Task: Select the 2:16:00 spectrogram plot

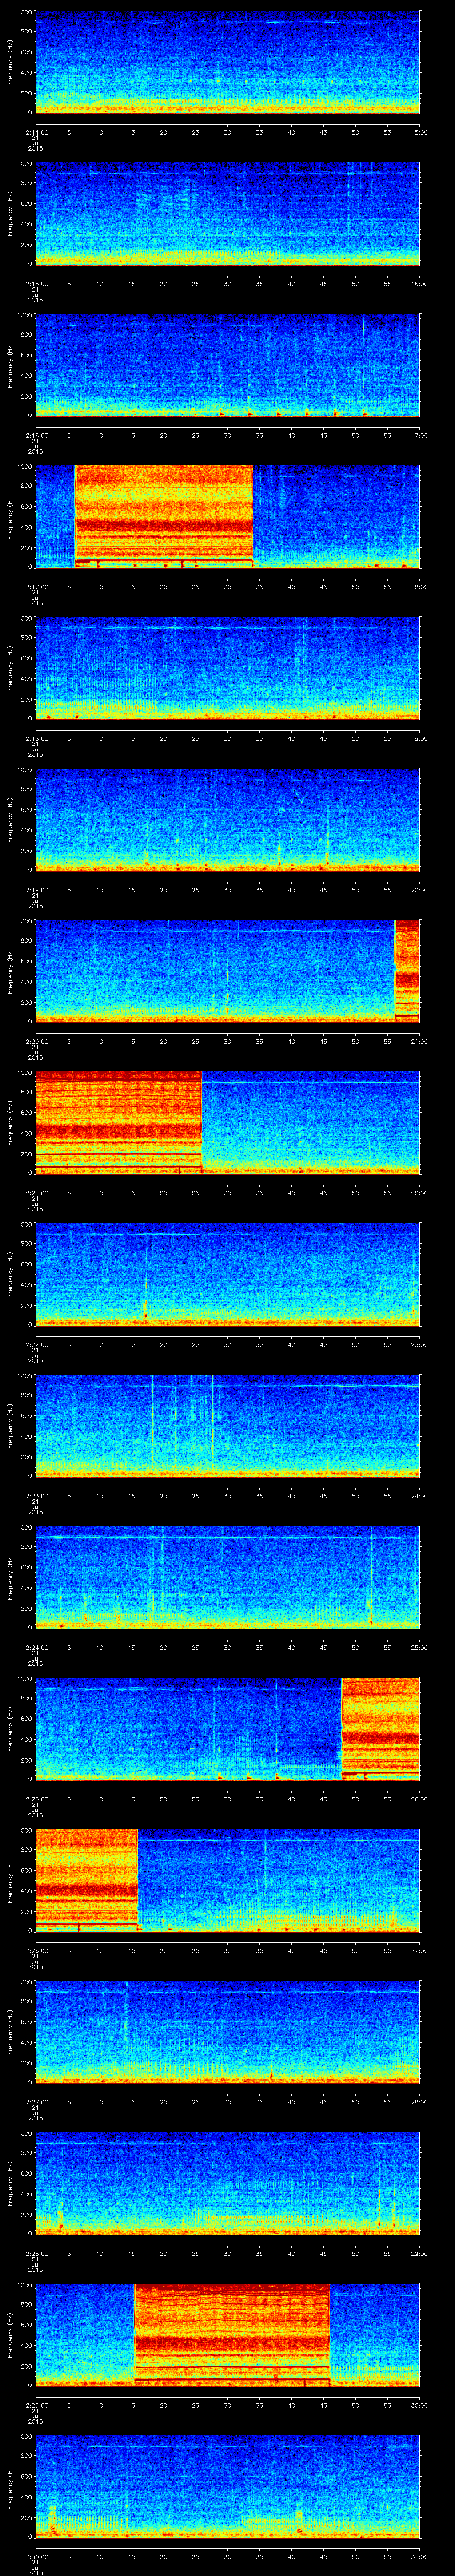Action: tap(227, 365)
